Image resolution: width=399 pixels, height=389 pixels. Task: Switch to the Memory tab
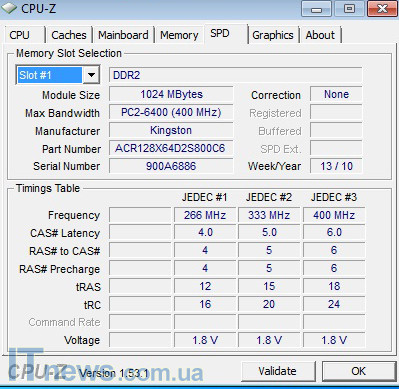[179, 35]
